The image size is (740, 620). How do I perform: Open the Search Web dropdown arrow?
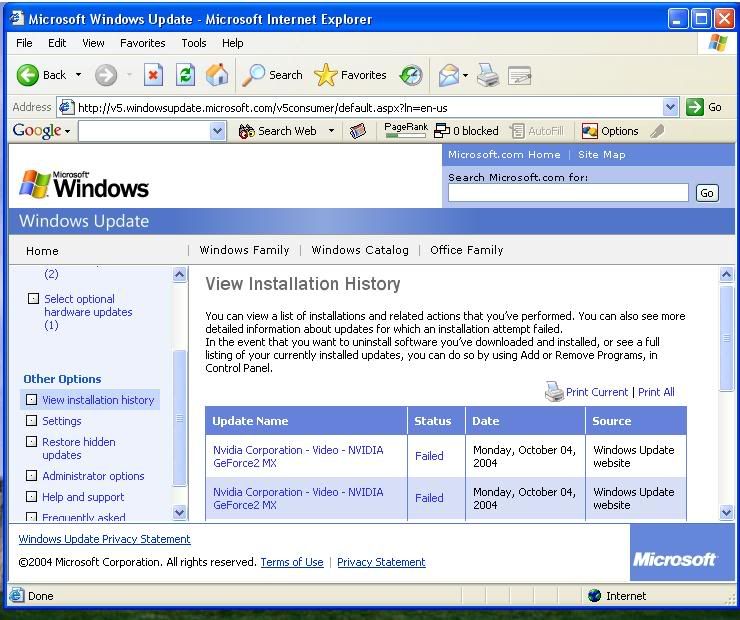tap(331, 131)
